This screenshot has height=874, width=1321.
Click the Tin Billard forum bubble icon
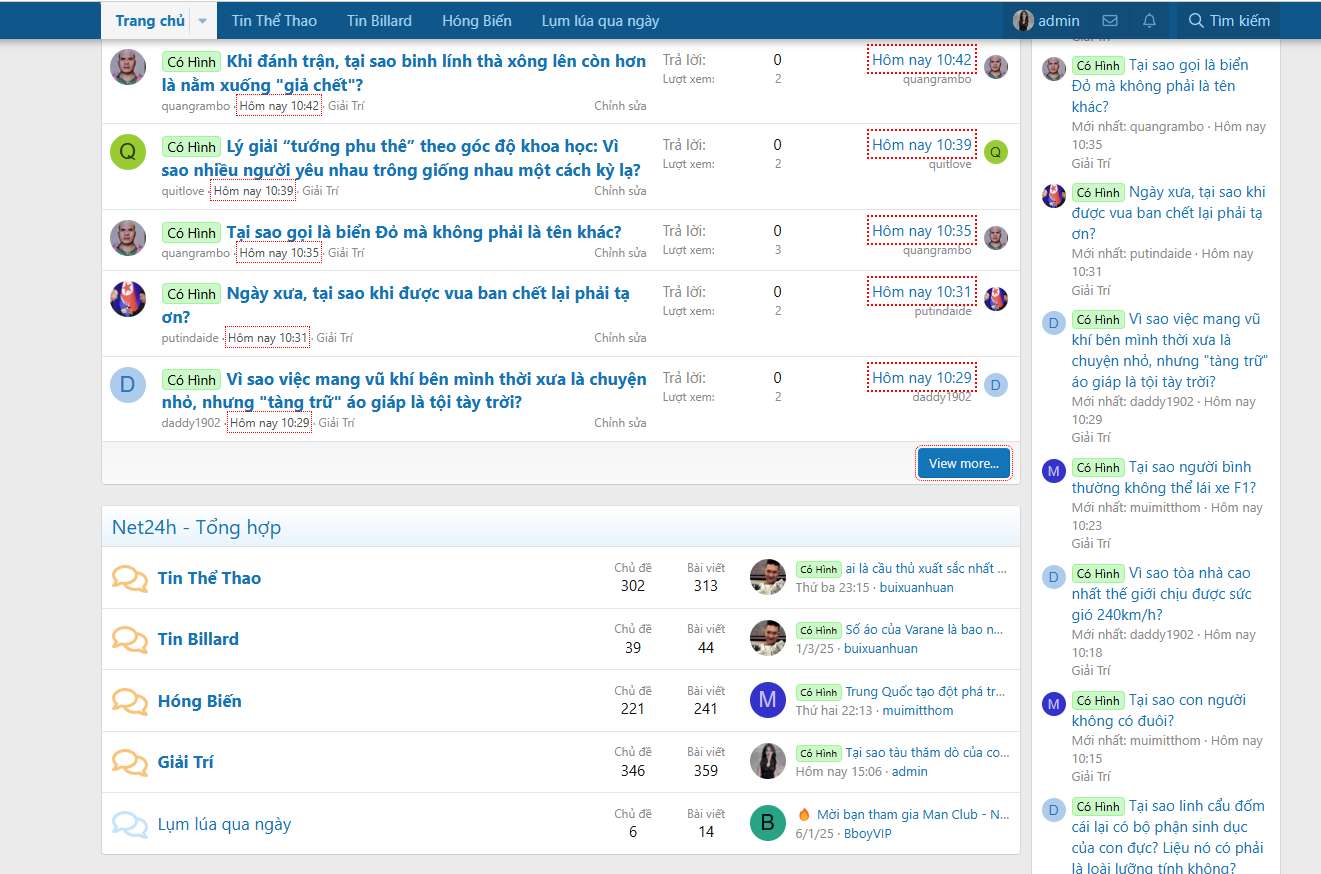129,640
